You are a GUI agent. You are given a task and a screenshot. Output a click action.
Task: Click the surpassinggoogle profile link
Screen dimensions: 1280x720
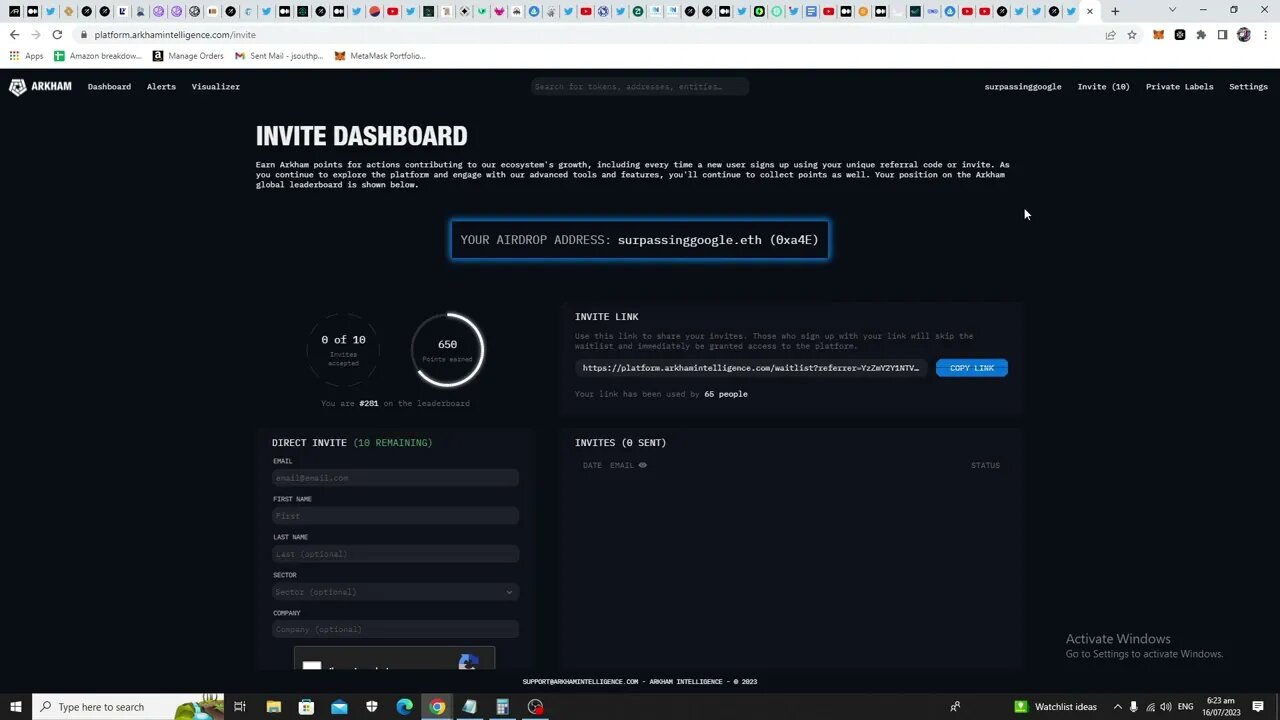click(x=1022, y=87)
